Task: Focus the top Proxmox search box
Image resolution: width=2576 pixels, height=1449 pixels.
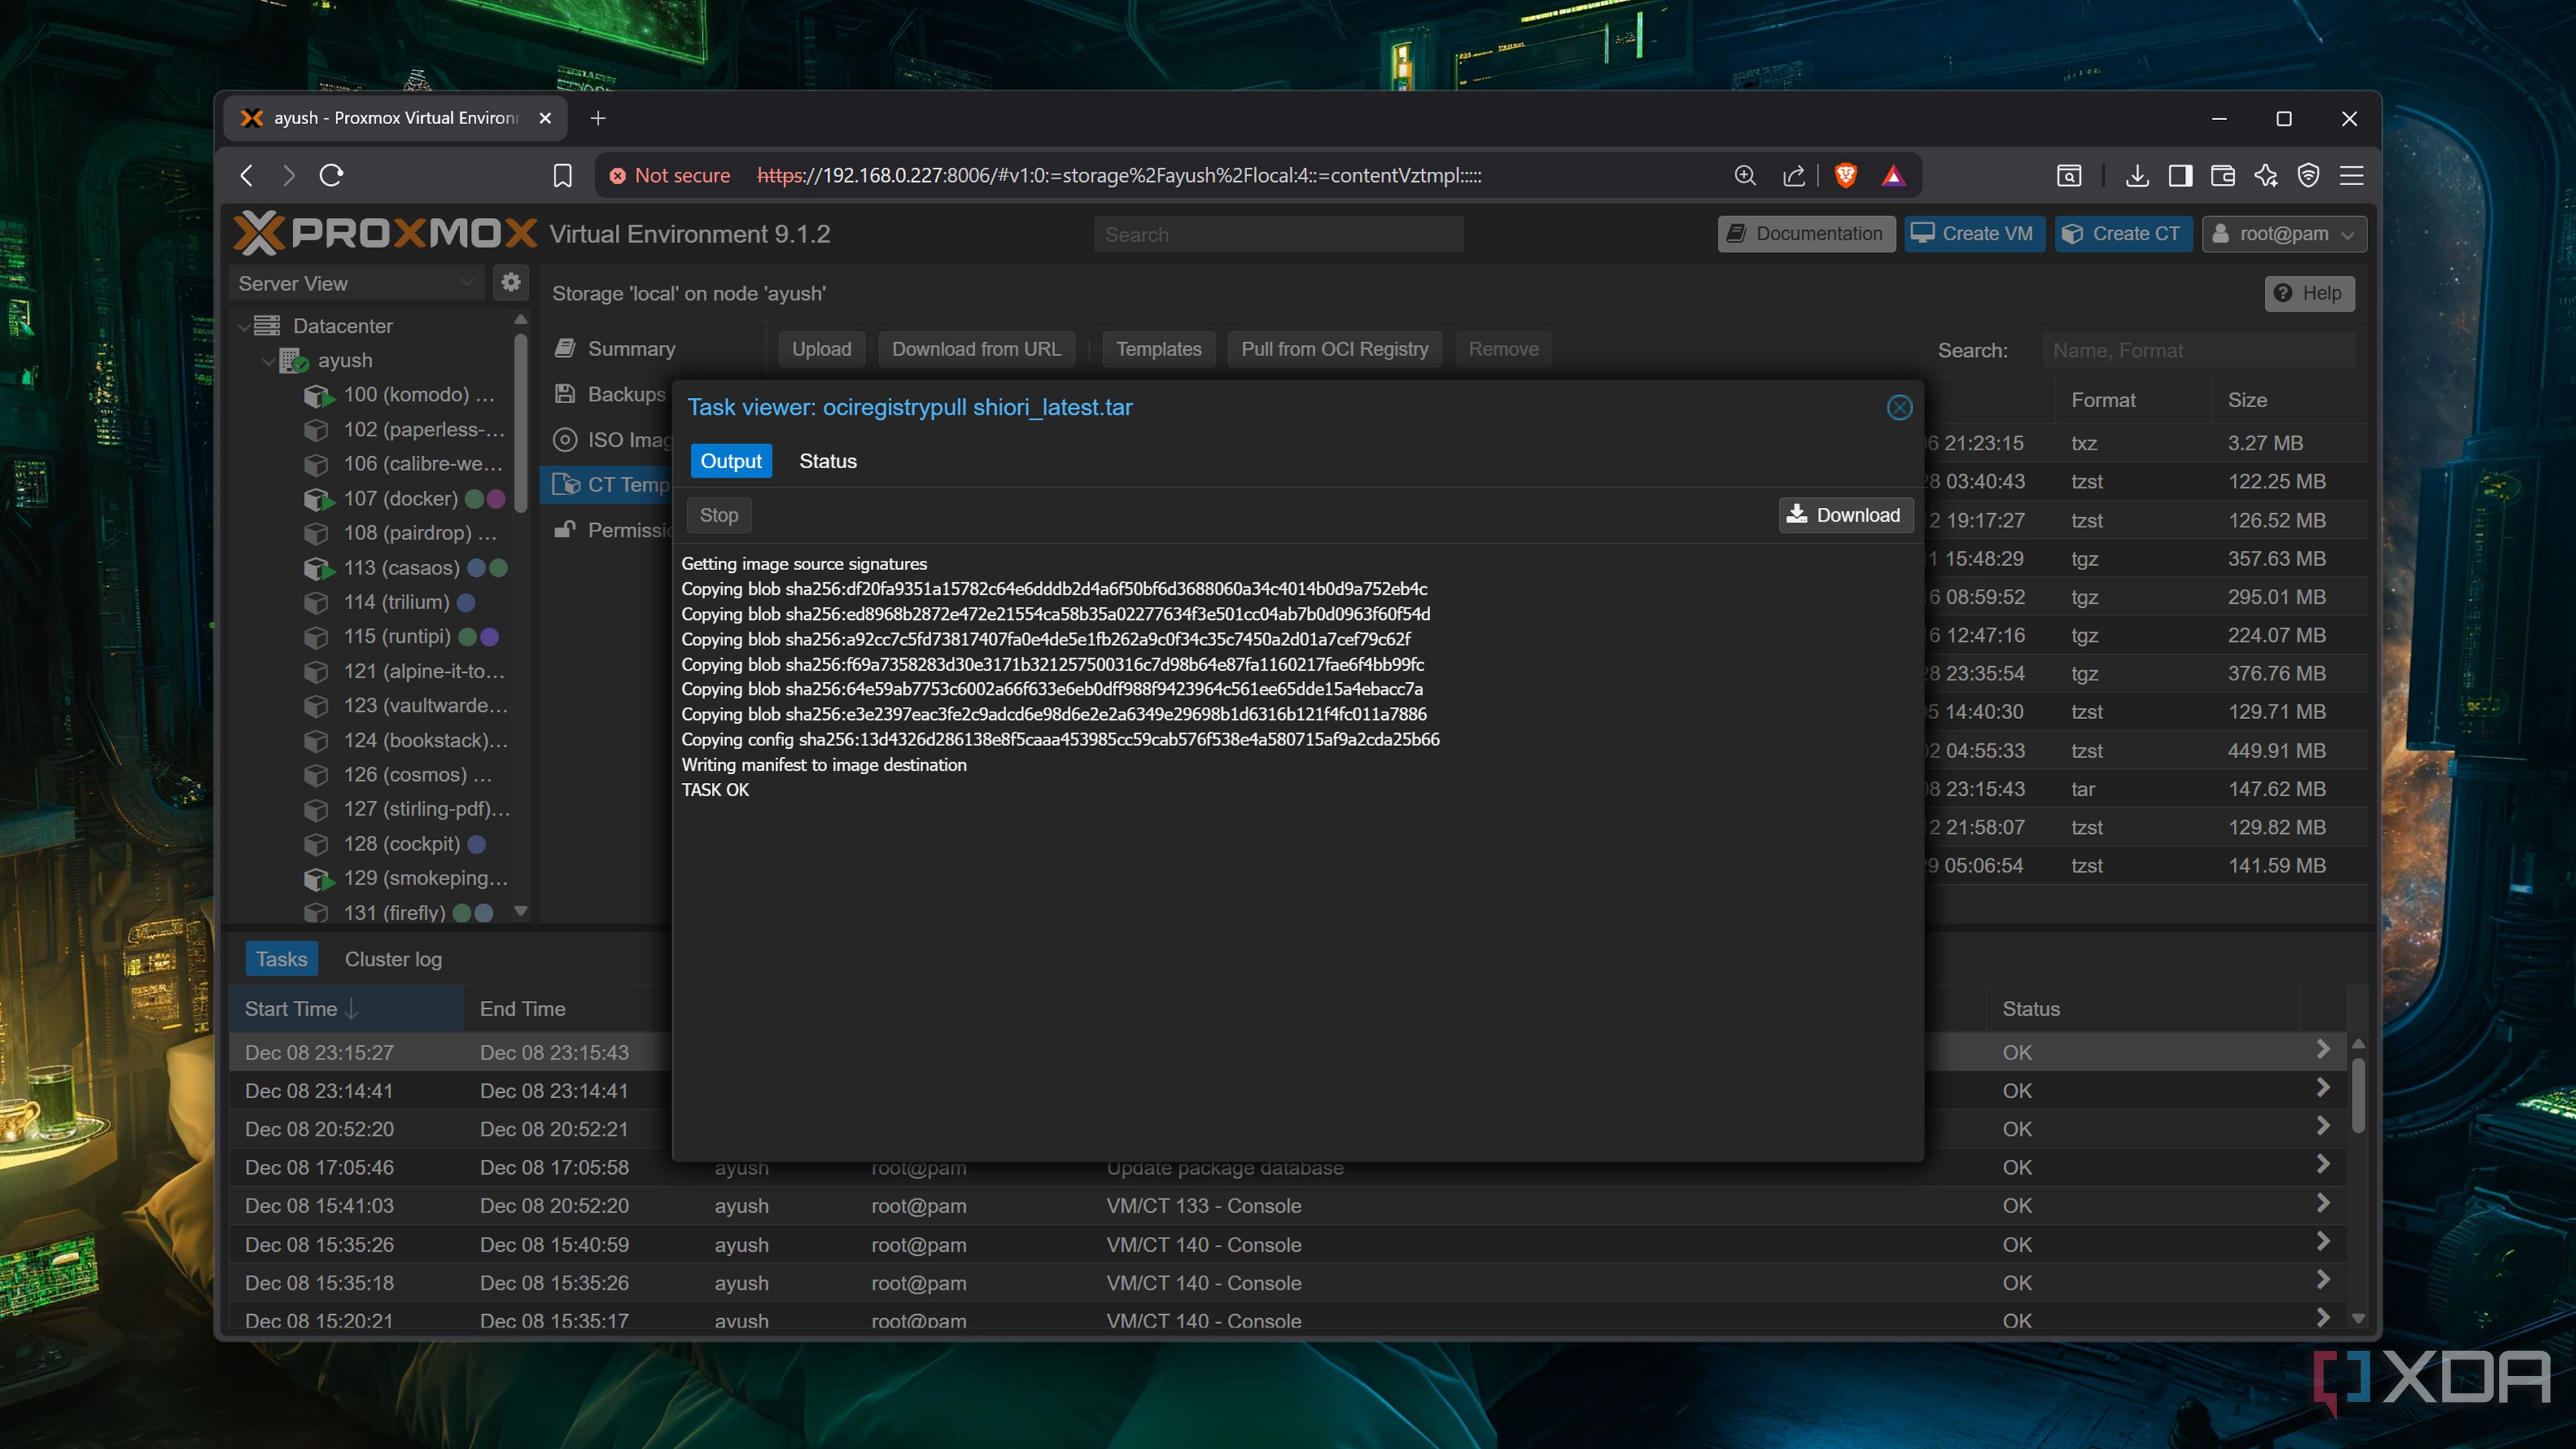Action: (x=1278, y=234)
